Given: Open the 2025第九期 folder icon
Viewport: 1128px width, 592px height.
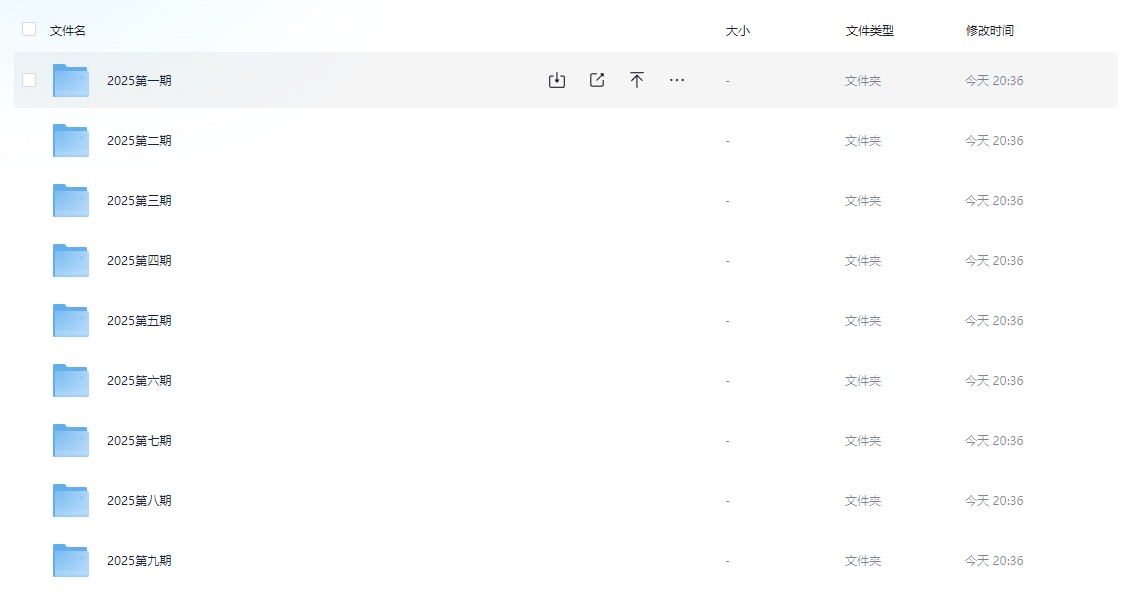Looking at the screenshot, I should [x=70, y=560].
